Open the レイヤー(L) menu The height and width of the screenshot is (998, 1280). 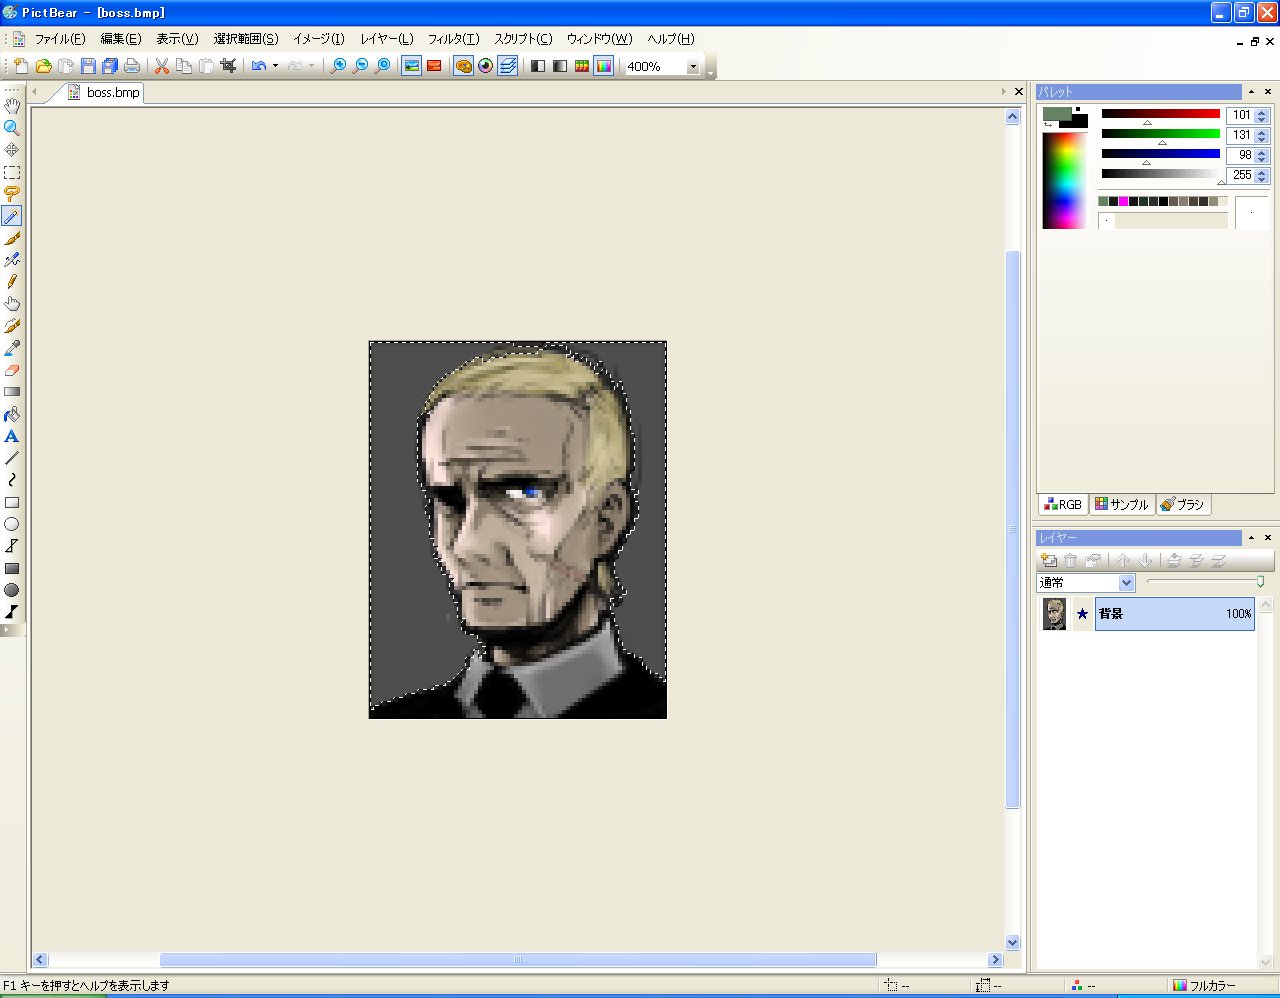click(x=387, y=39)
